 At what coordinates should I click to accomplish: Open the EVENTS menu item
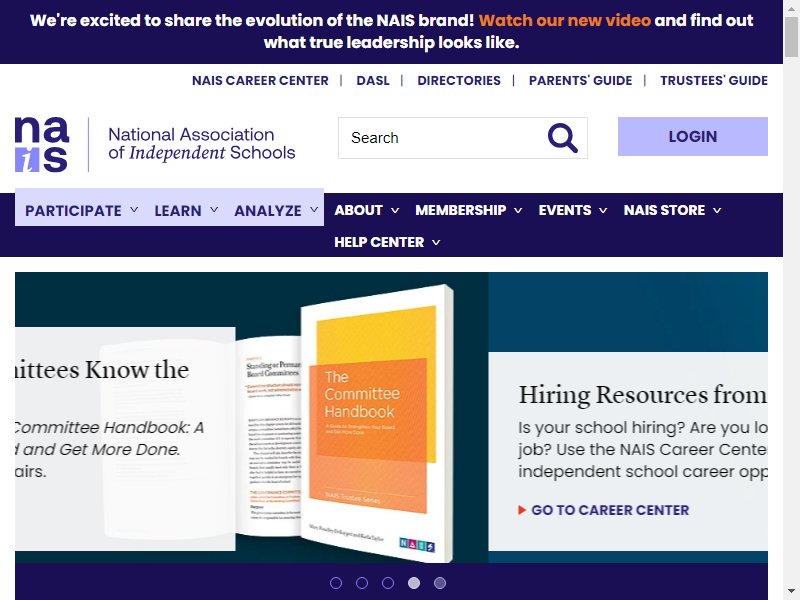tap(565, 210)
